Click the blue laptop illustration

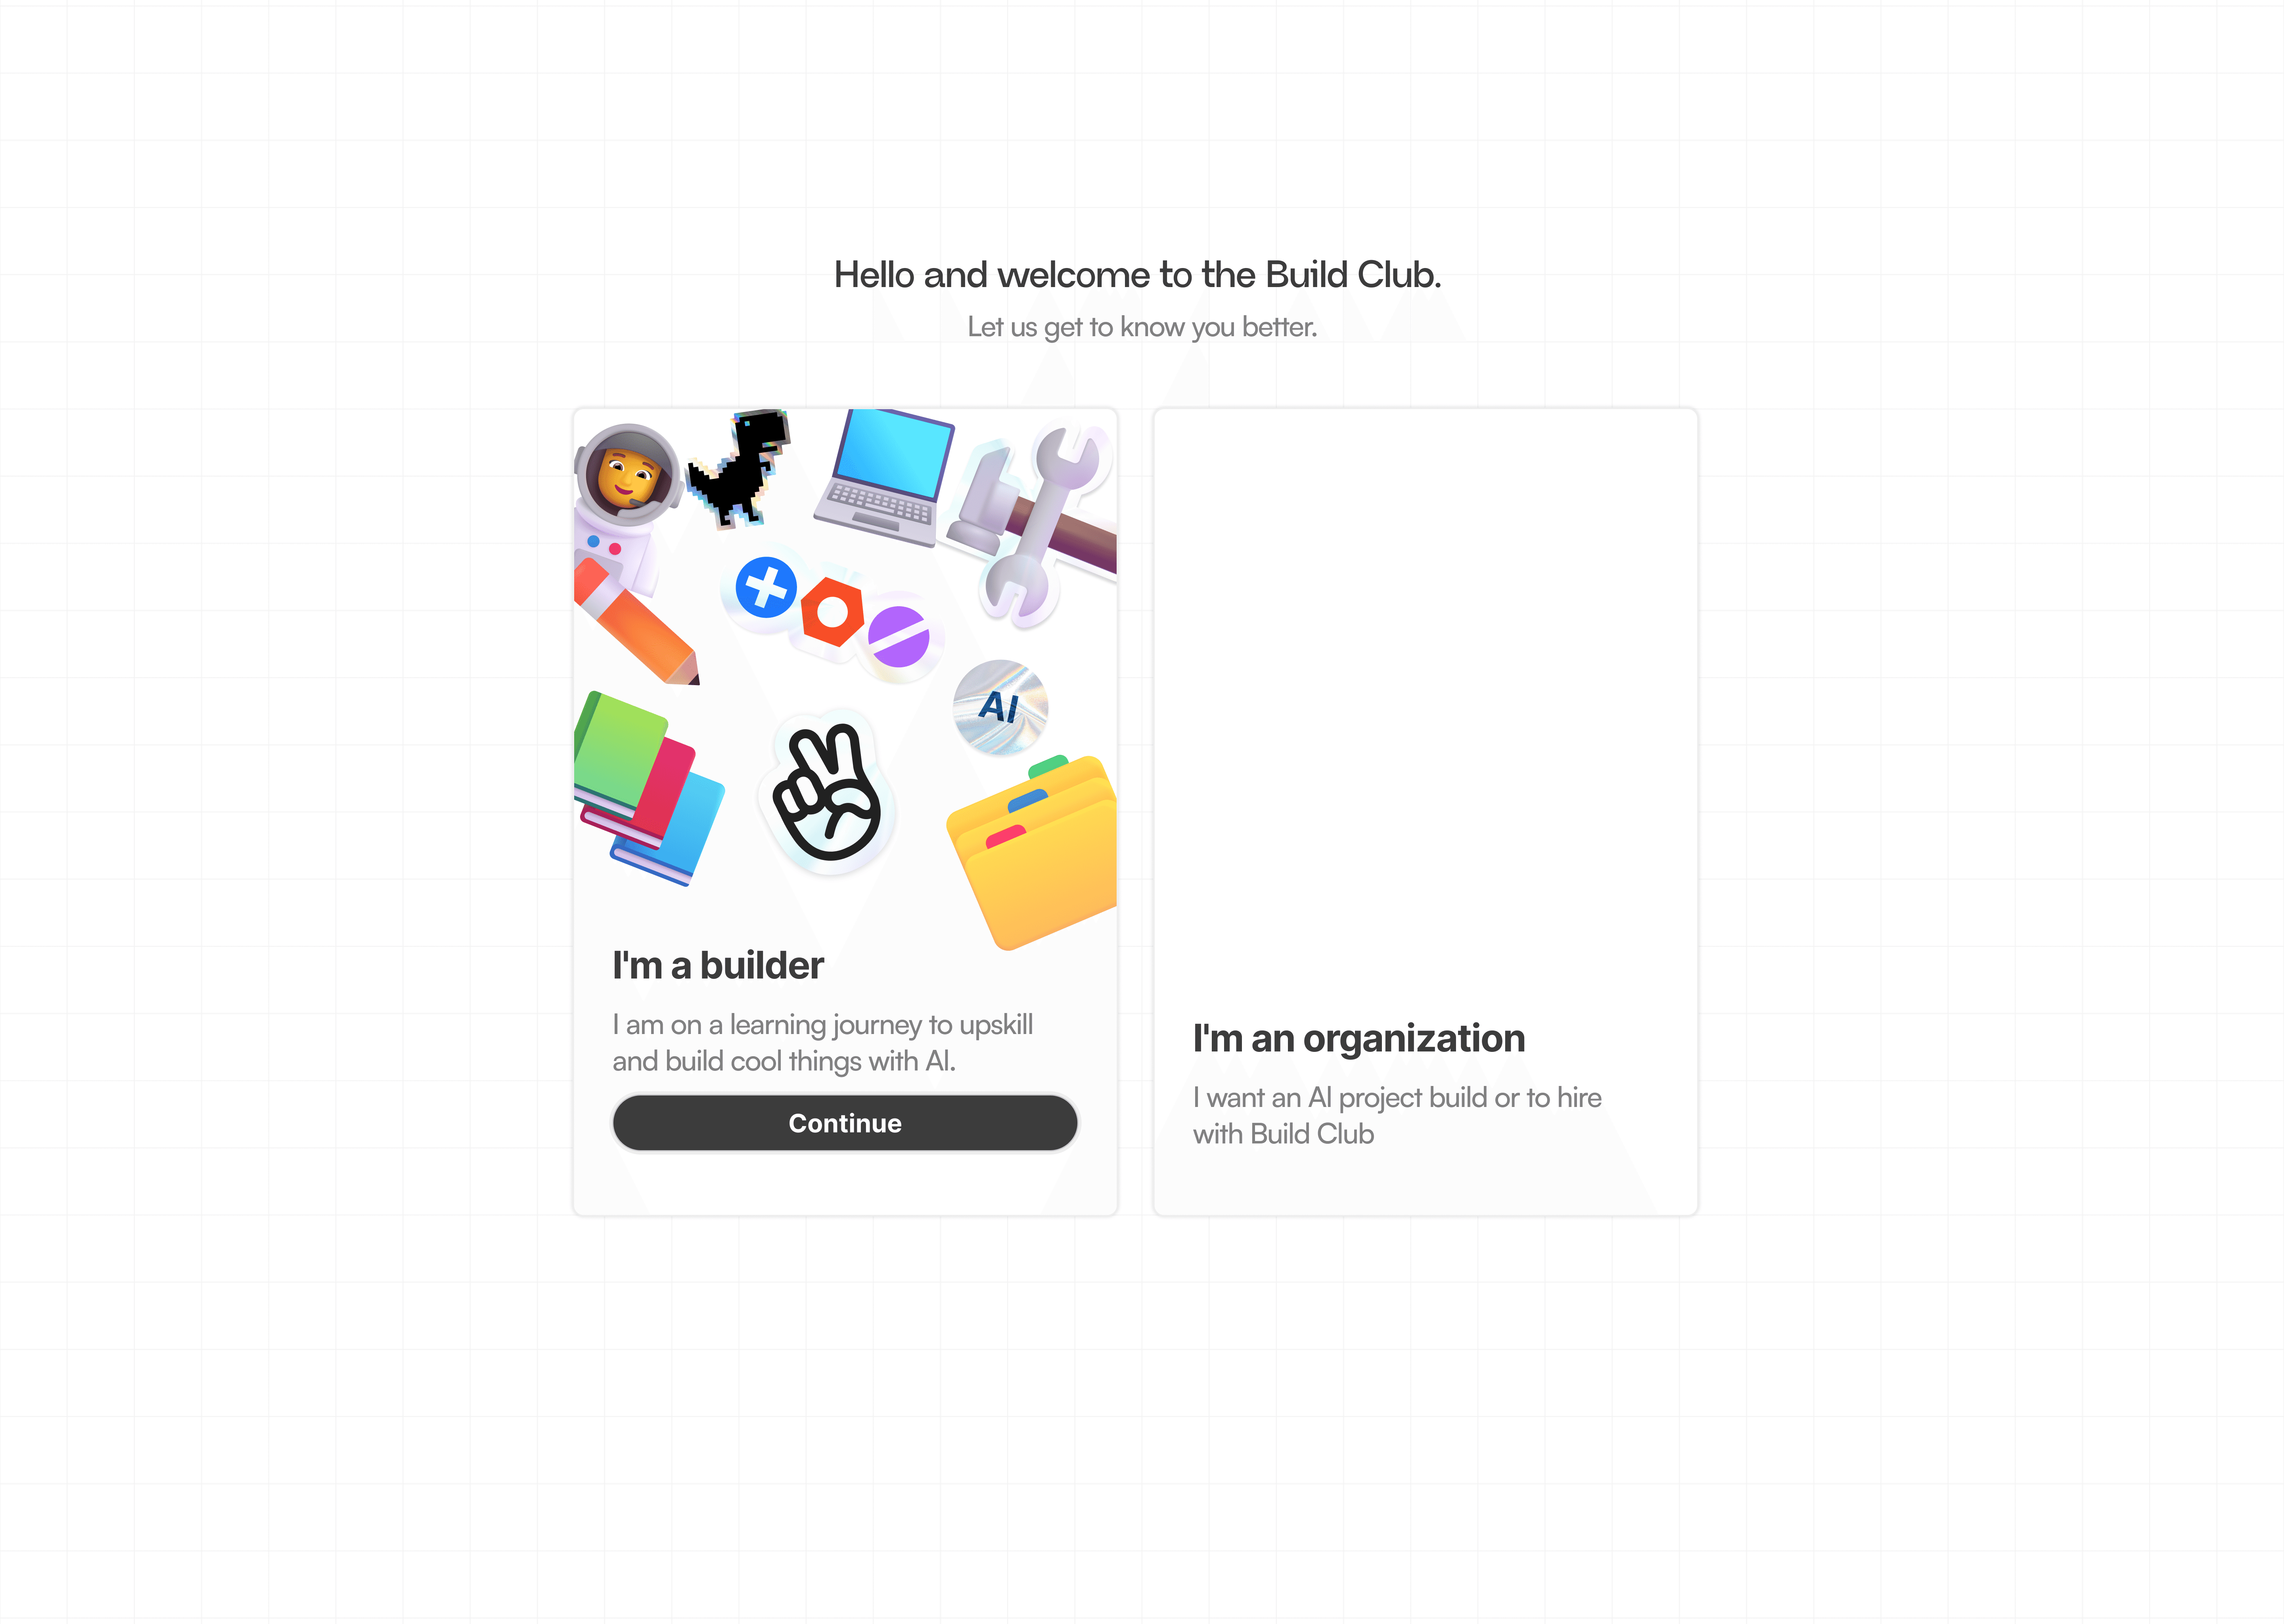pyautogui.click(x=884, y=477)
